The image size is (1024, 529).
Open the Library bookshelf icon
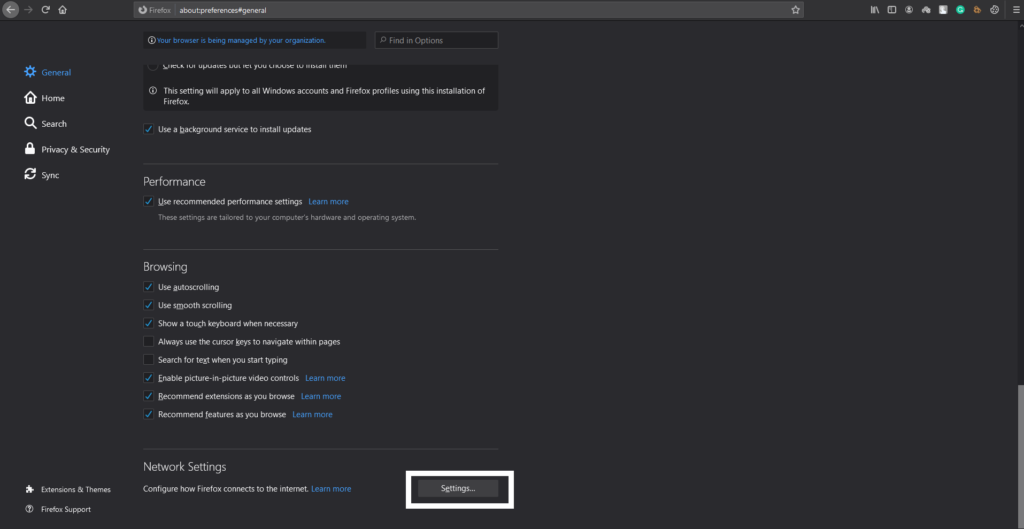874,10
